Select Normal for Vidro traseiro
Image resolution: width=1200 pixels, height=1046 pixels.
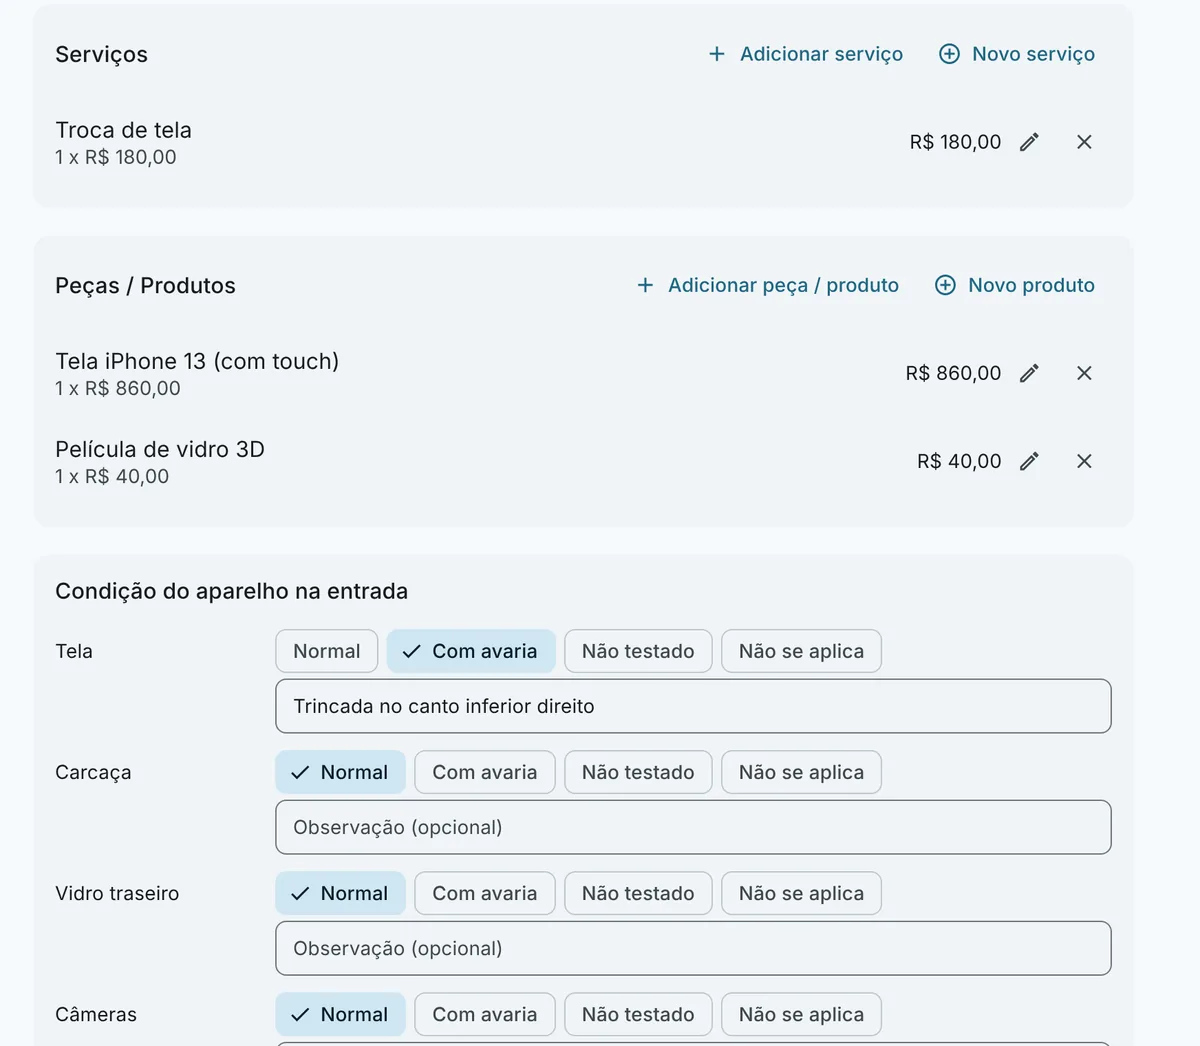[x=341, y=893]
